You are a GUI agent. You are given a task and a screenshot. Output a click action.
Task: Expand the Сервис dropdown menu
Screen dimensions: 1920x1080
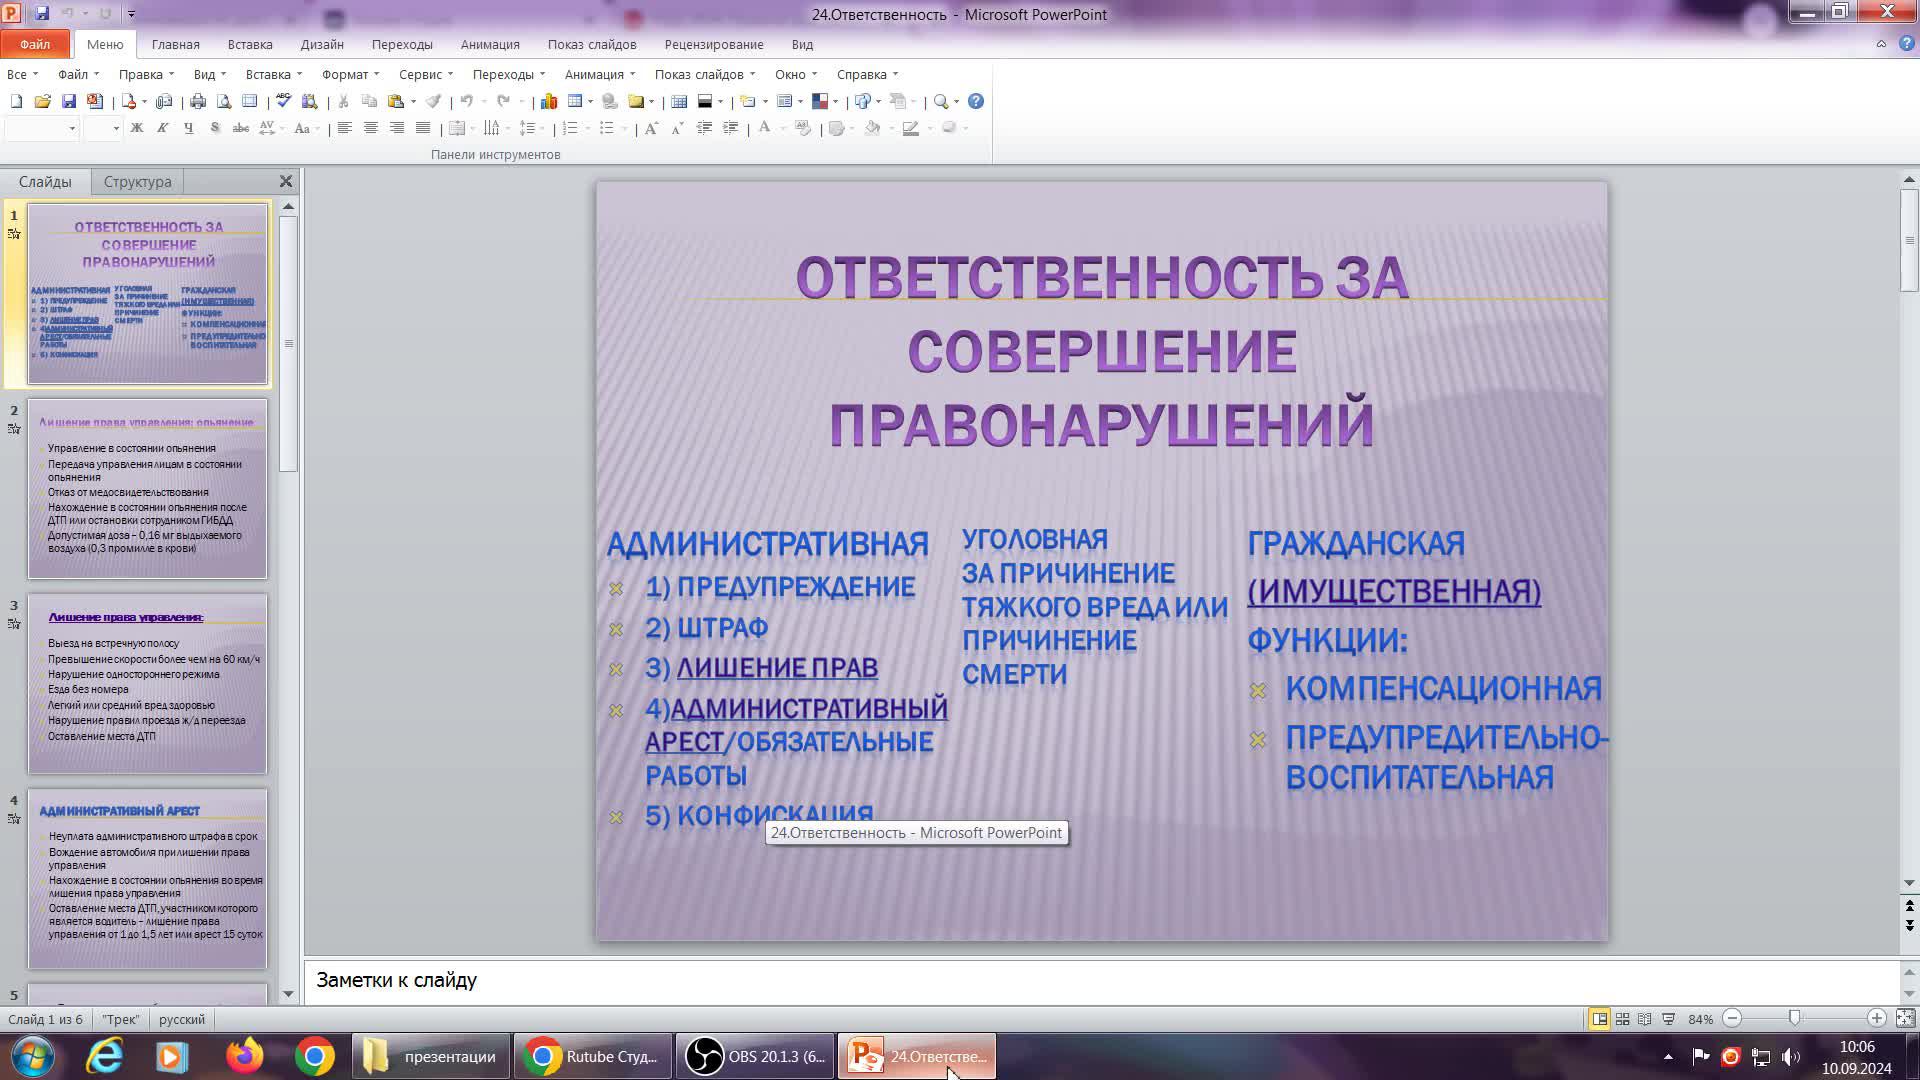[x=424, y=74]
